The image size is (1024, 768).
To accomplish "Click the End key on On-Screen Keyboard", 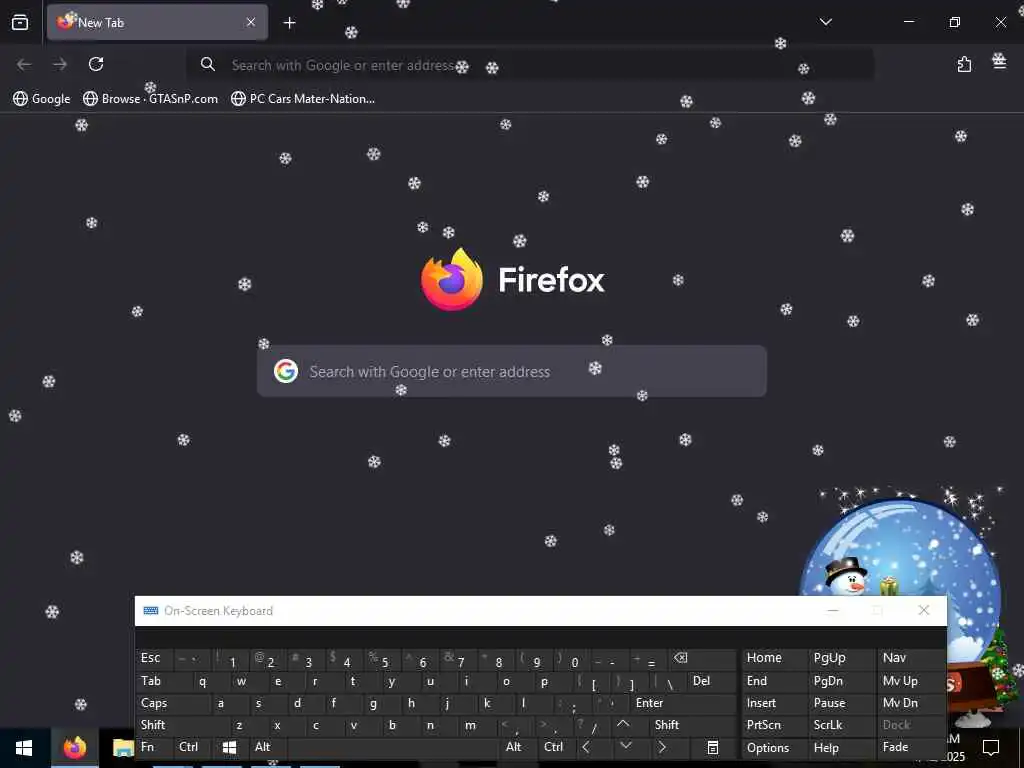I will [774, 681].
